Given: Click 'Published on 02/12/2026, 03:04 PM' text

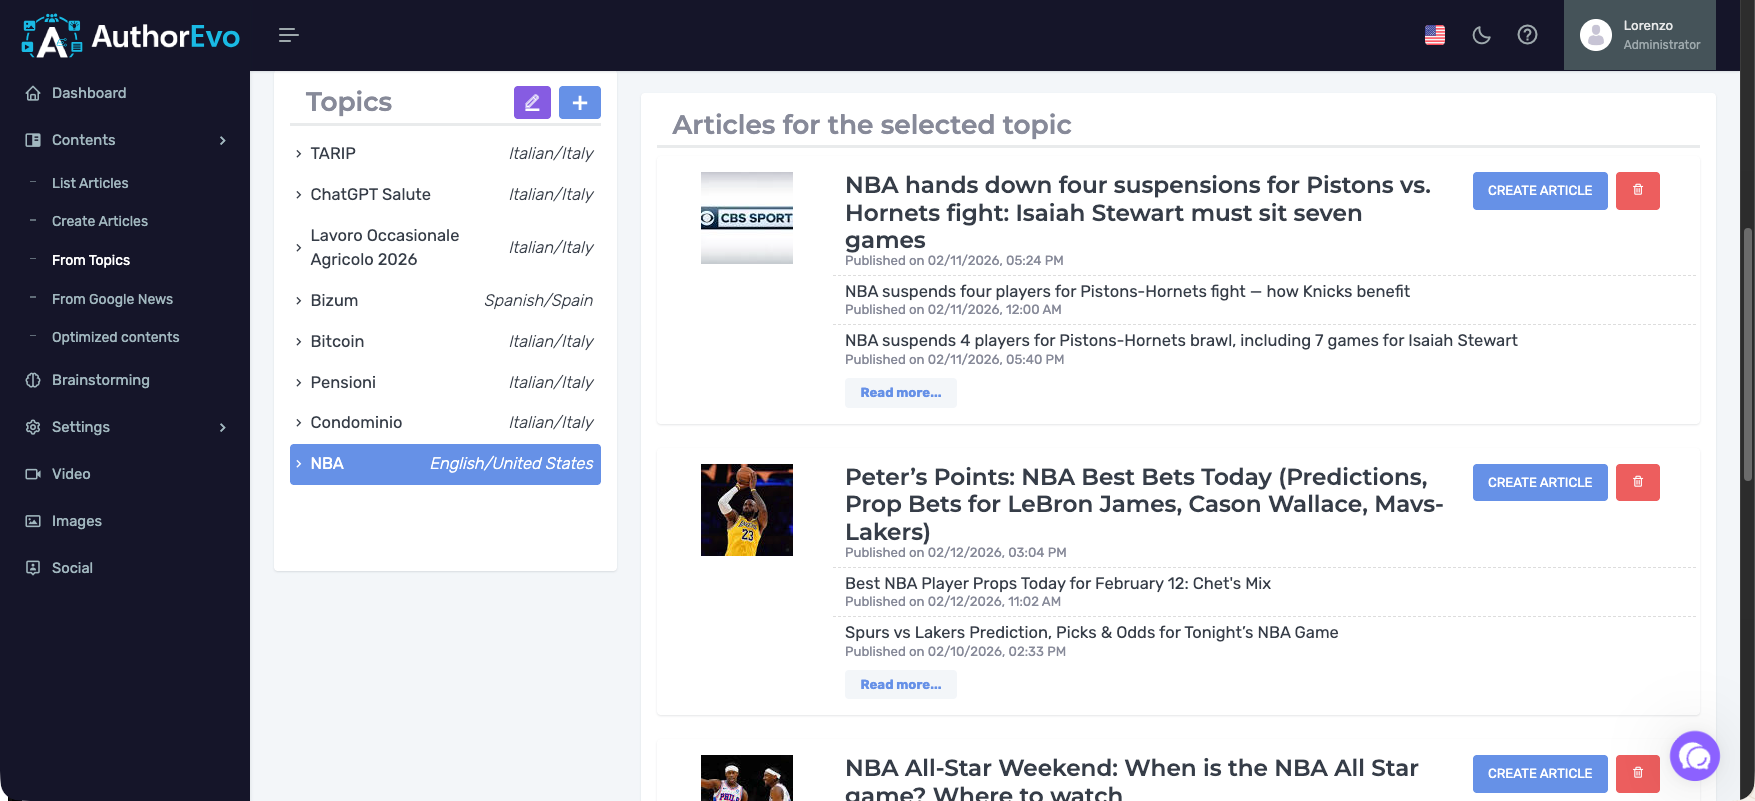Looking at the screenshot, I should [x=956, y=552].
